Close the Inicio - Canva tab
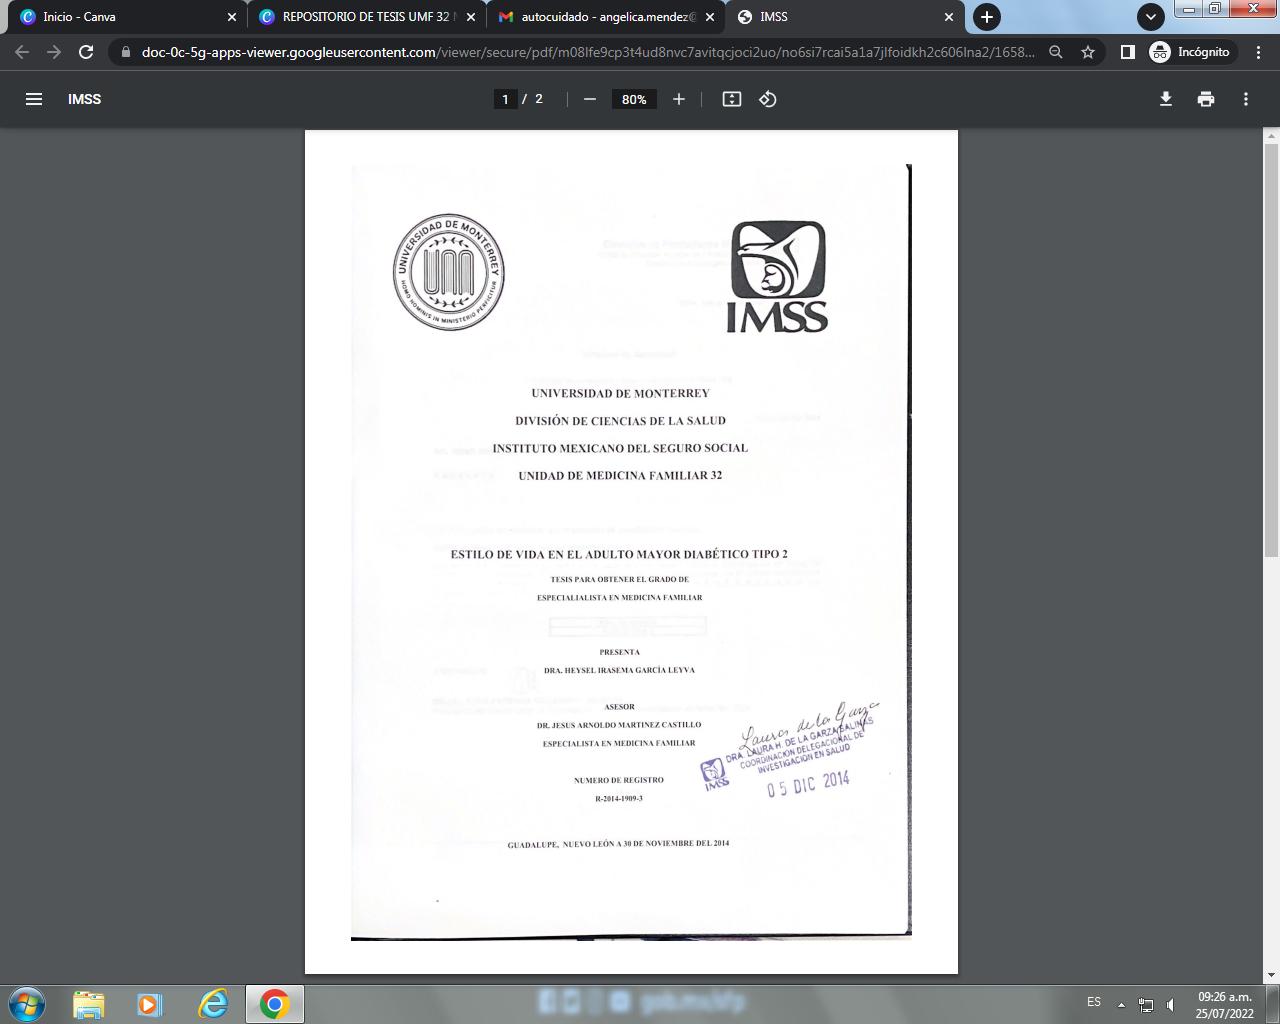 coord(232,17)
